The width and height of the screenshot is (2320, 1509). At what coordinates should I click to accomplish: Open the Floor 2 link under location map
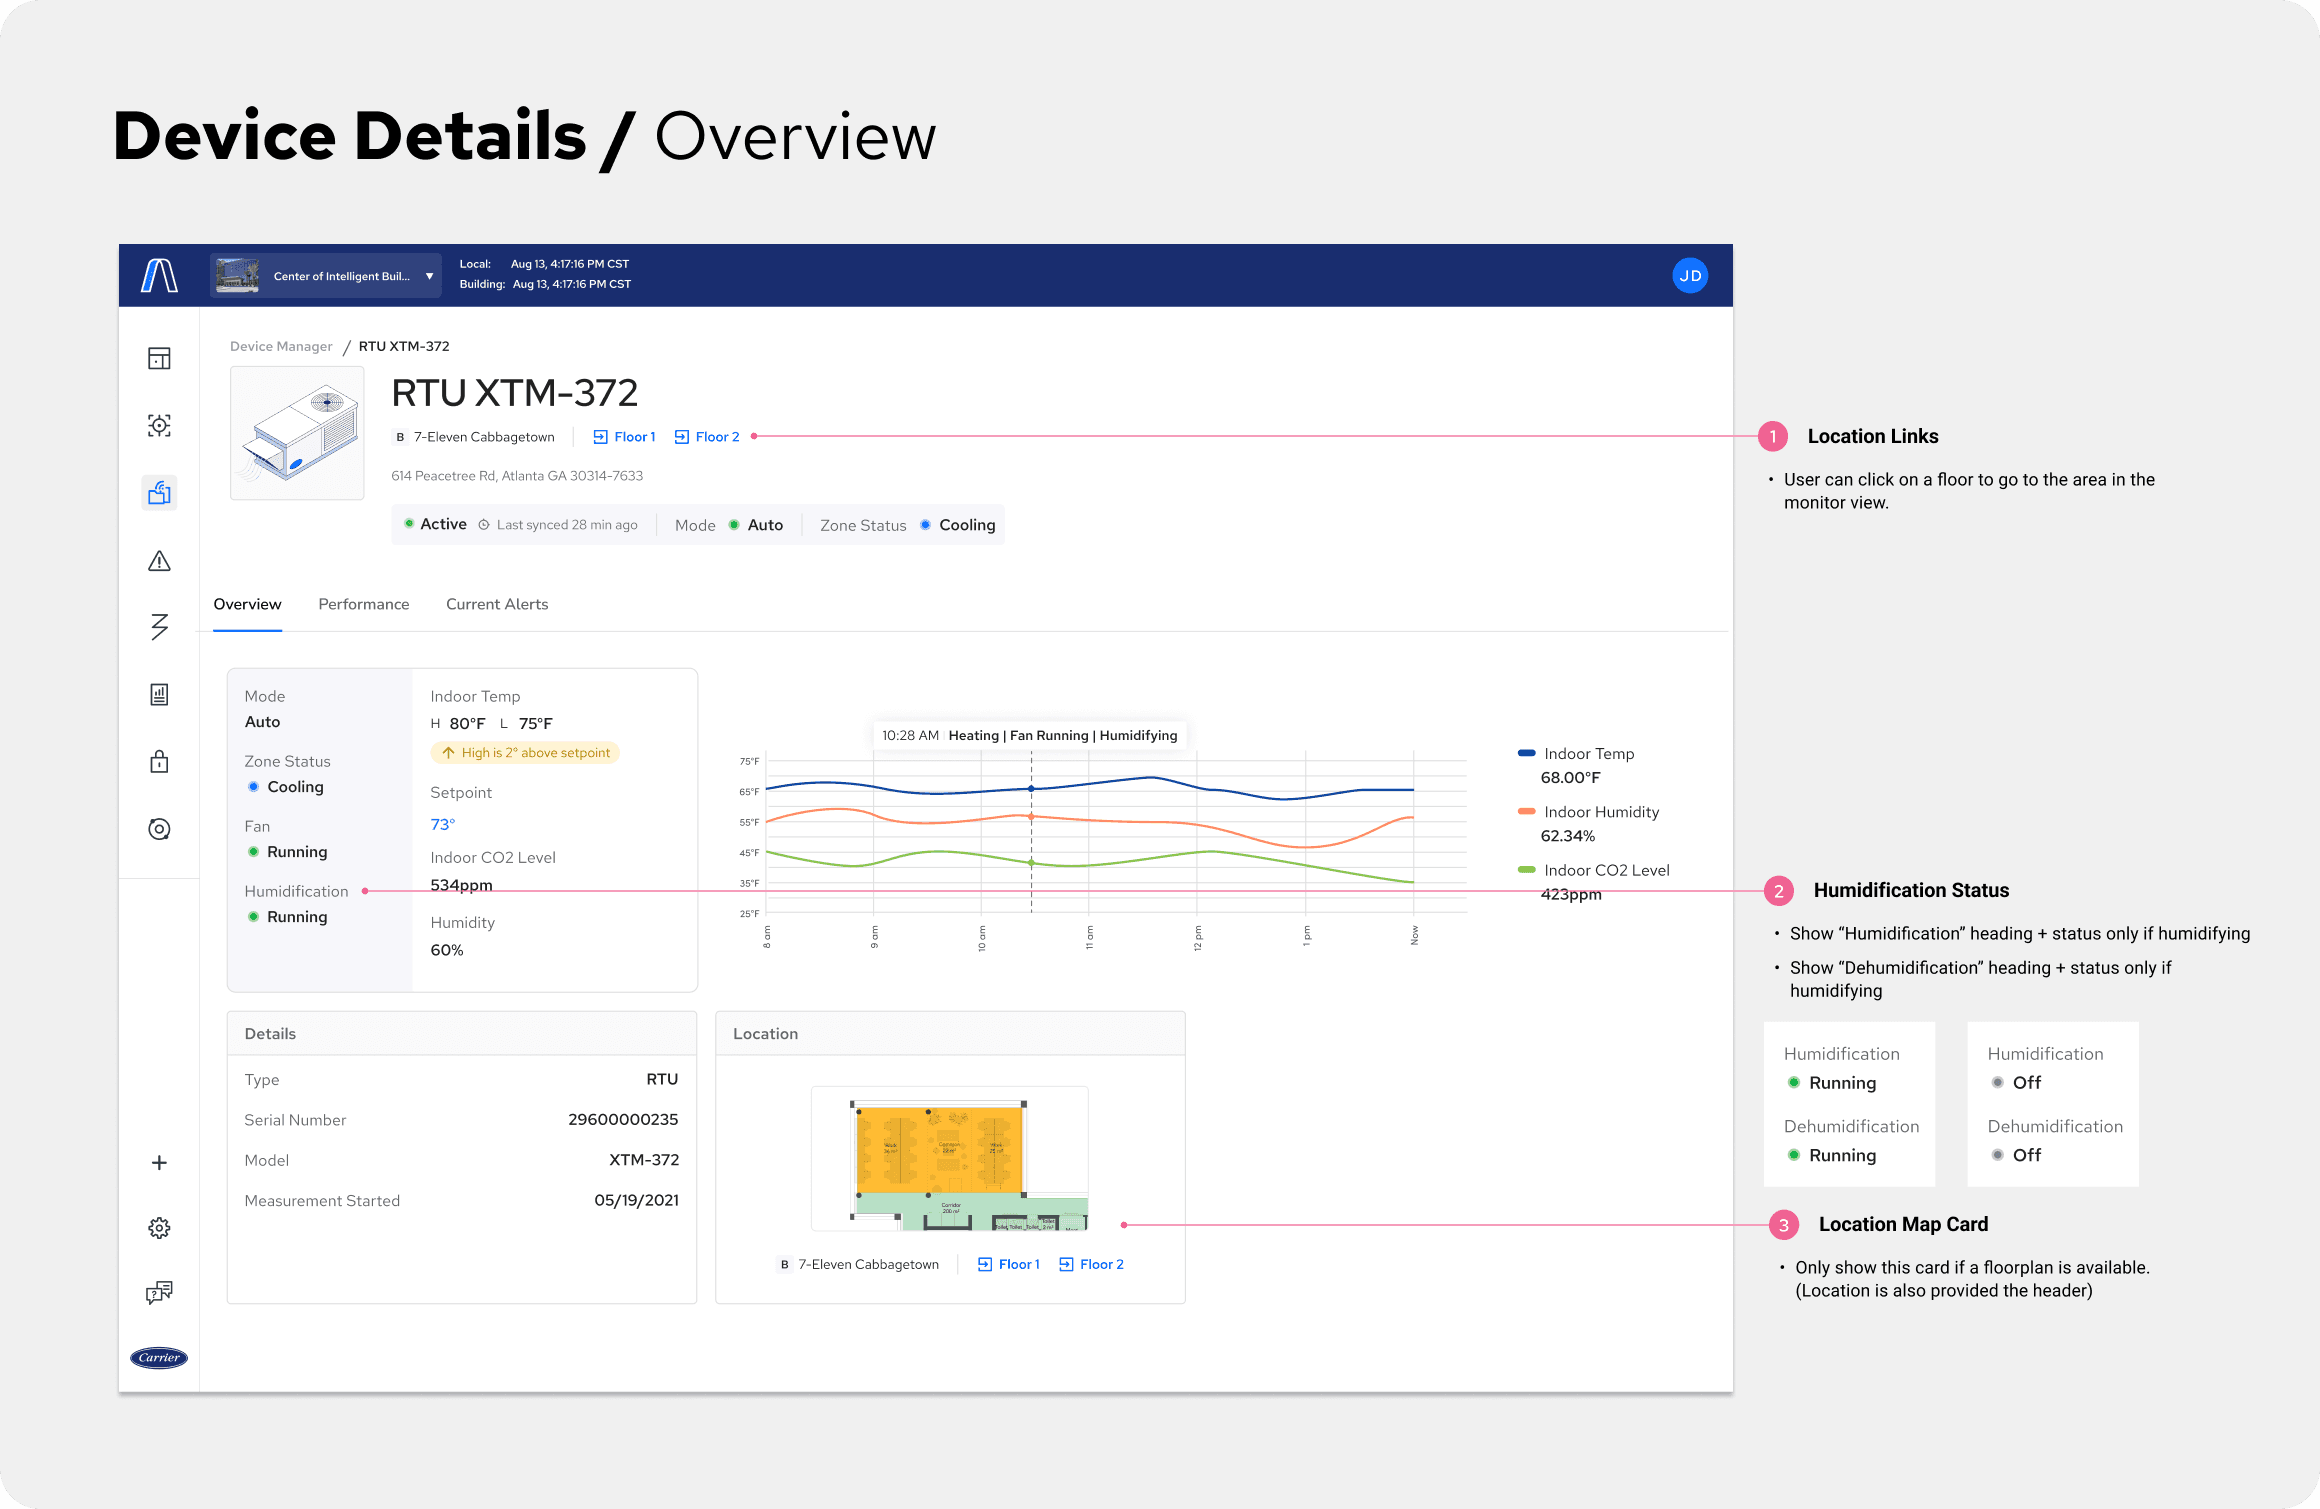click(x=1091, y=1264)
